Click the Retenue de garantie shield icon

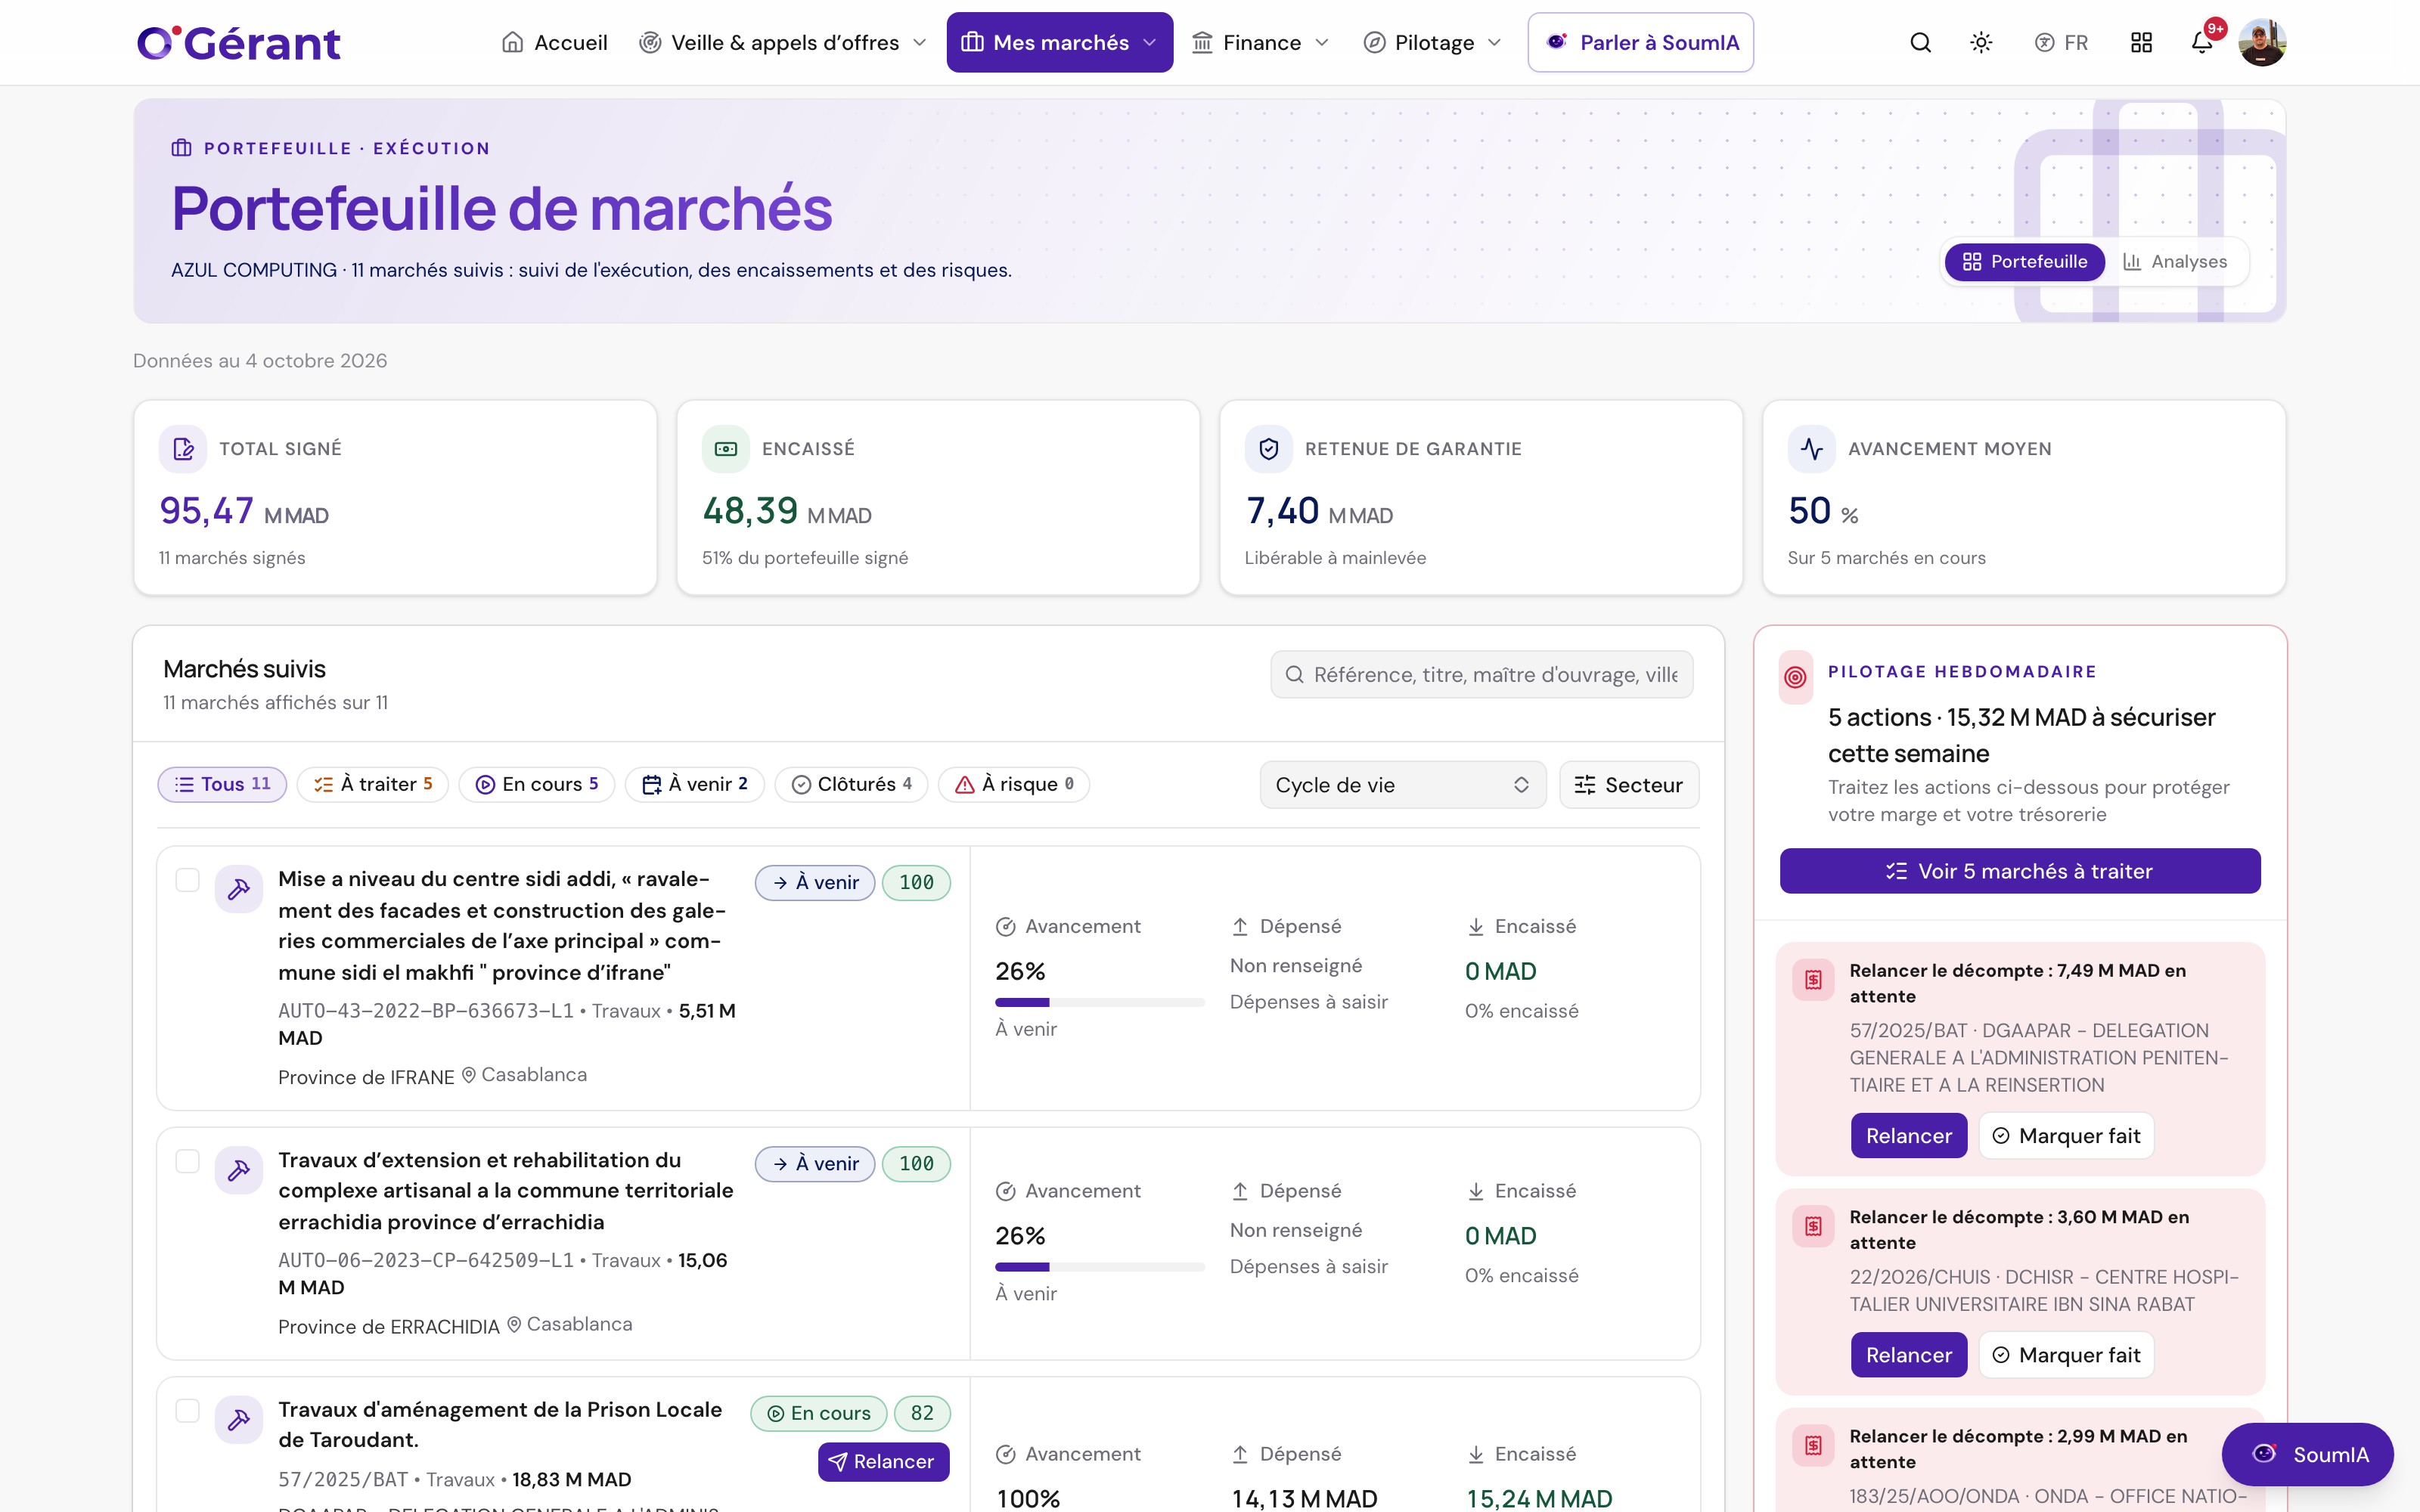point(1269,449)
